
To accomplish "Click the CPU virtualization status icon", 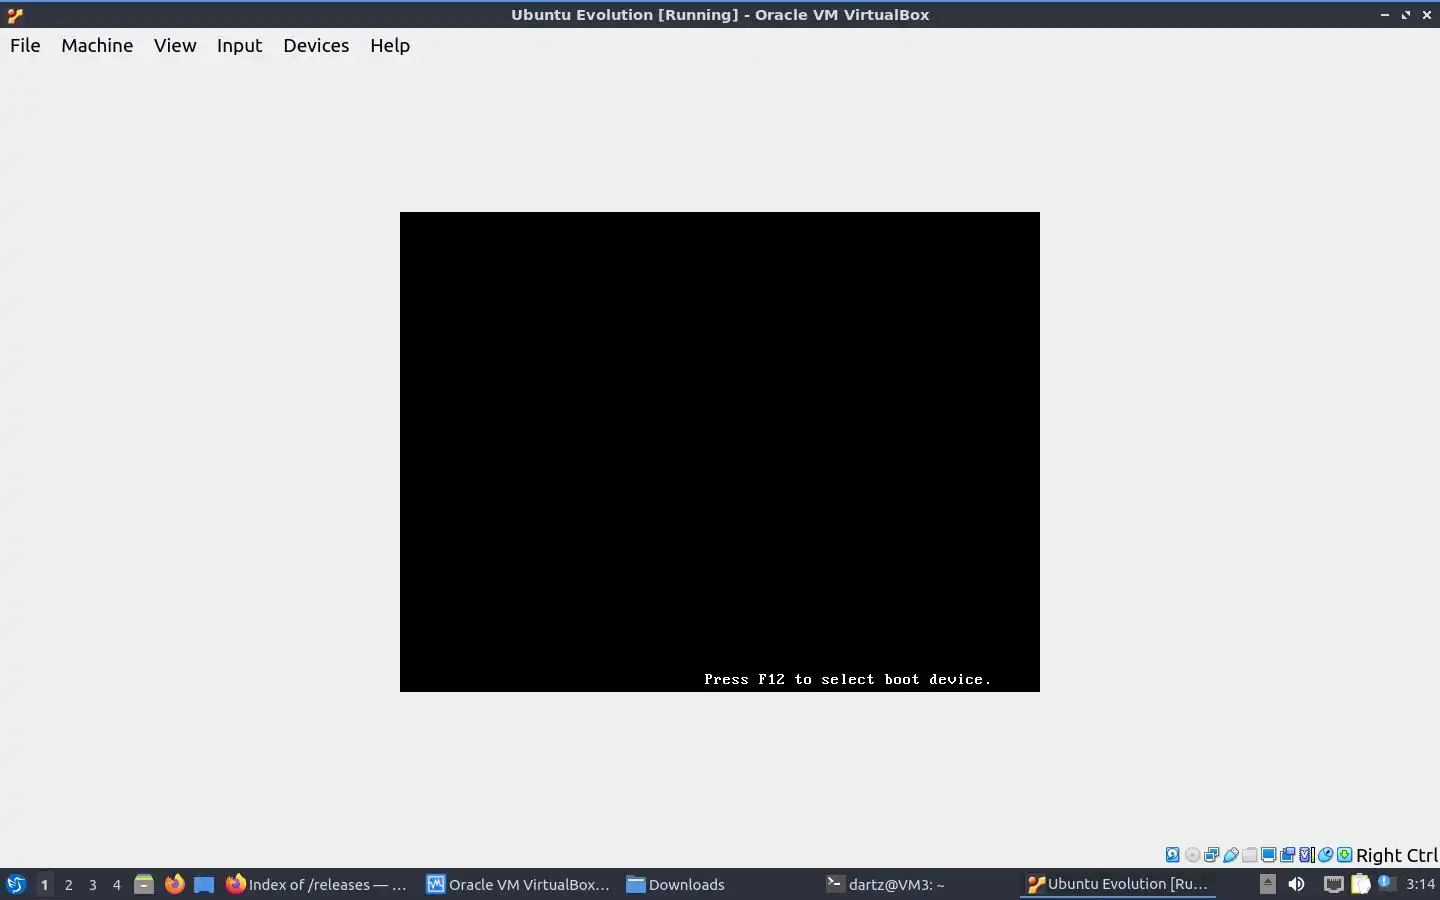I will point(1306,855).
